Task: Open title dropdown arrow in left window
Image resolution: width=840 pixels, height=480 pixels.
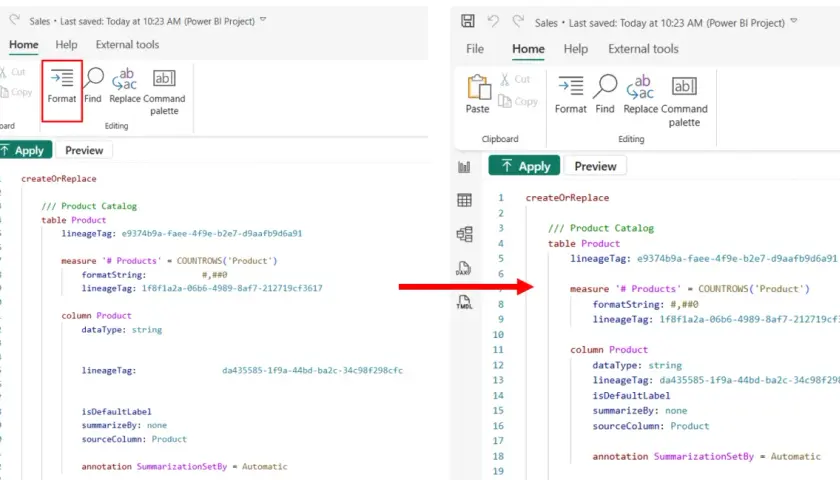Action: pyautogui.click(x=263, y=20)
